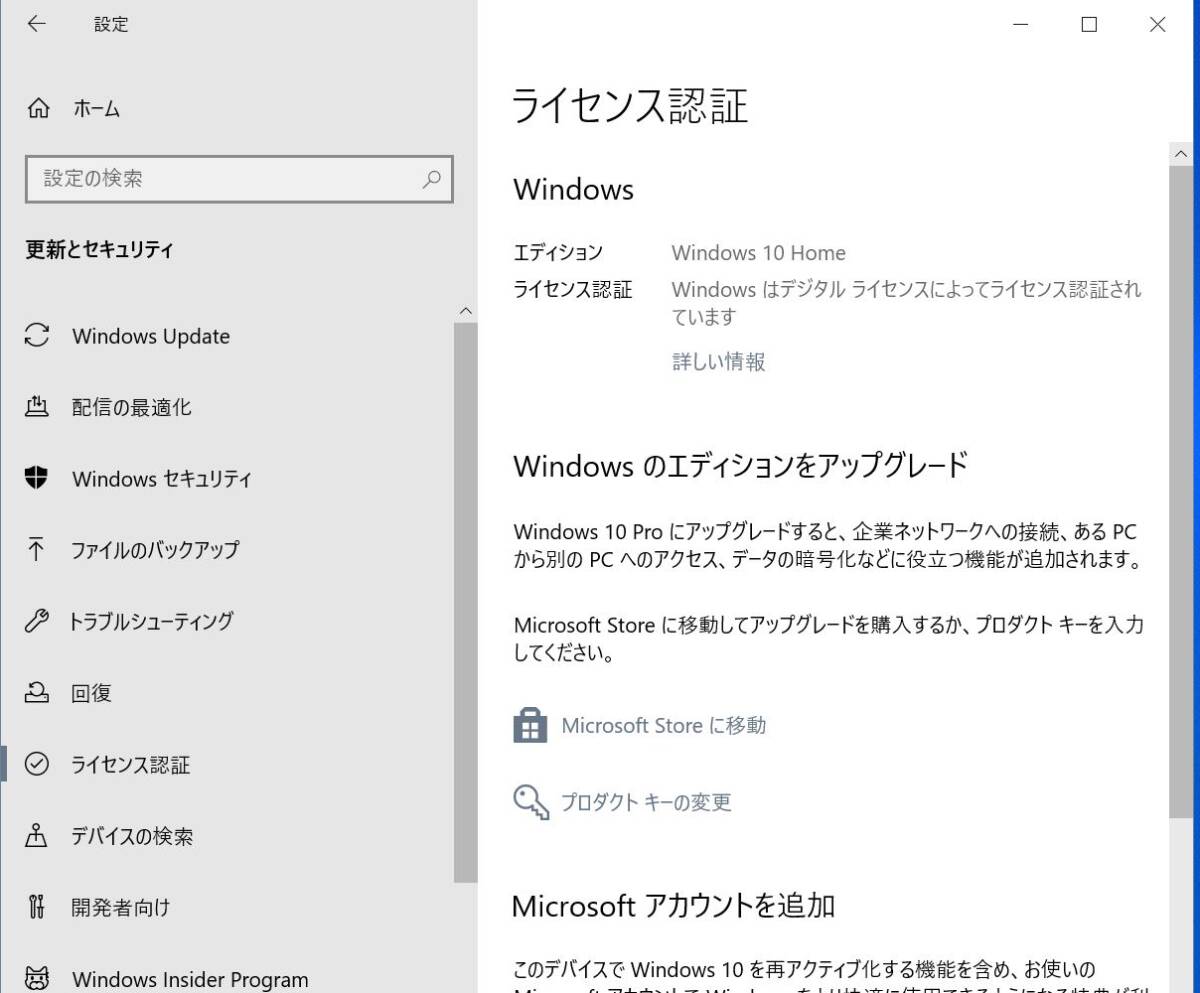Focus the 設定の検索 search box
Screen dimensions: 1200x993
pyautogui.click(x=239, y=179)
